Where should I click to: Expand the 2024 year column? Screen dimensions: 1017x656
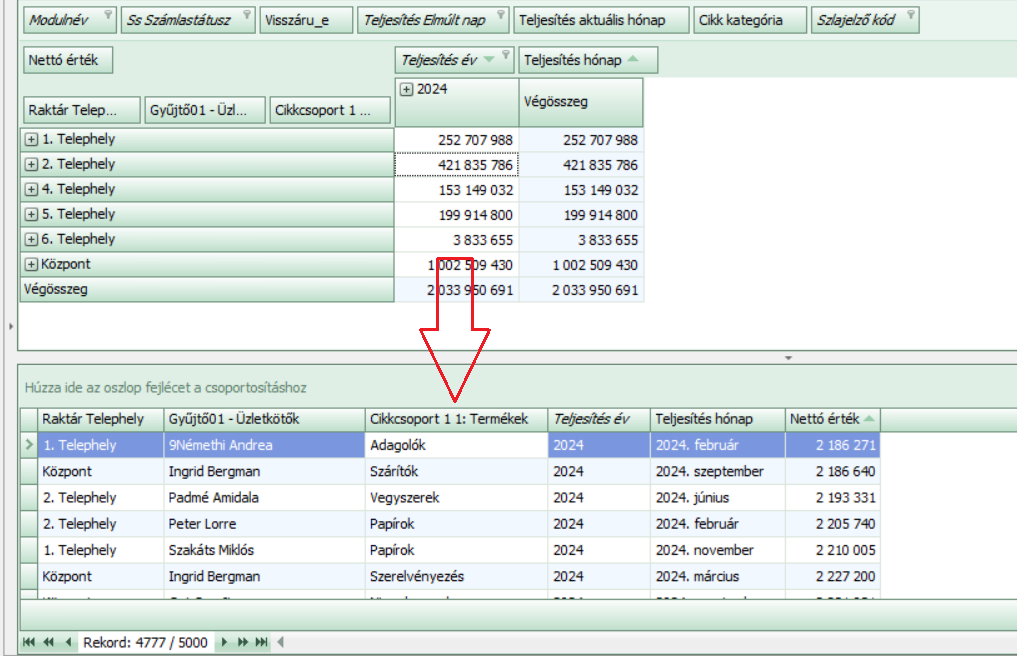406,89
